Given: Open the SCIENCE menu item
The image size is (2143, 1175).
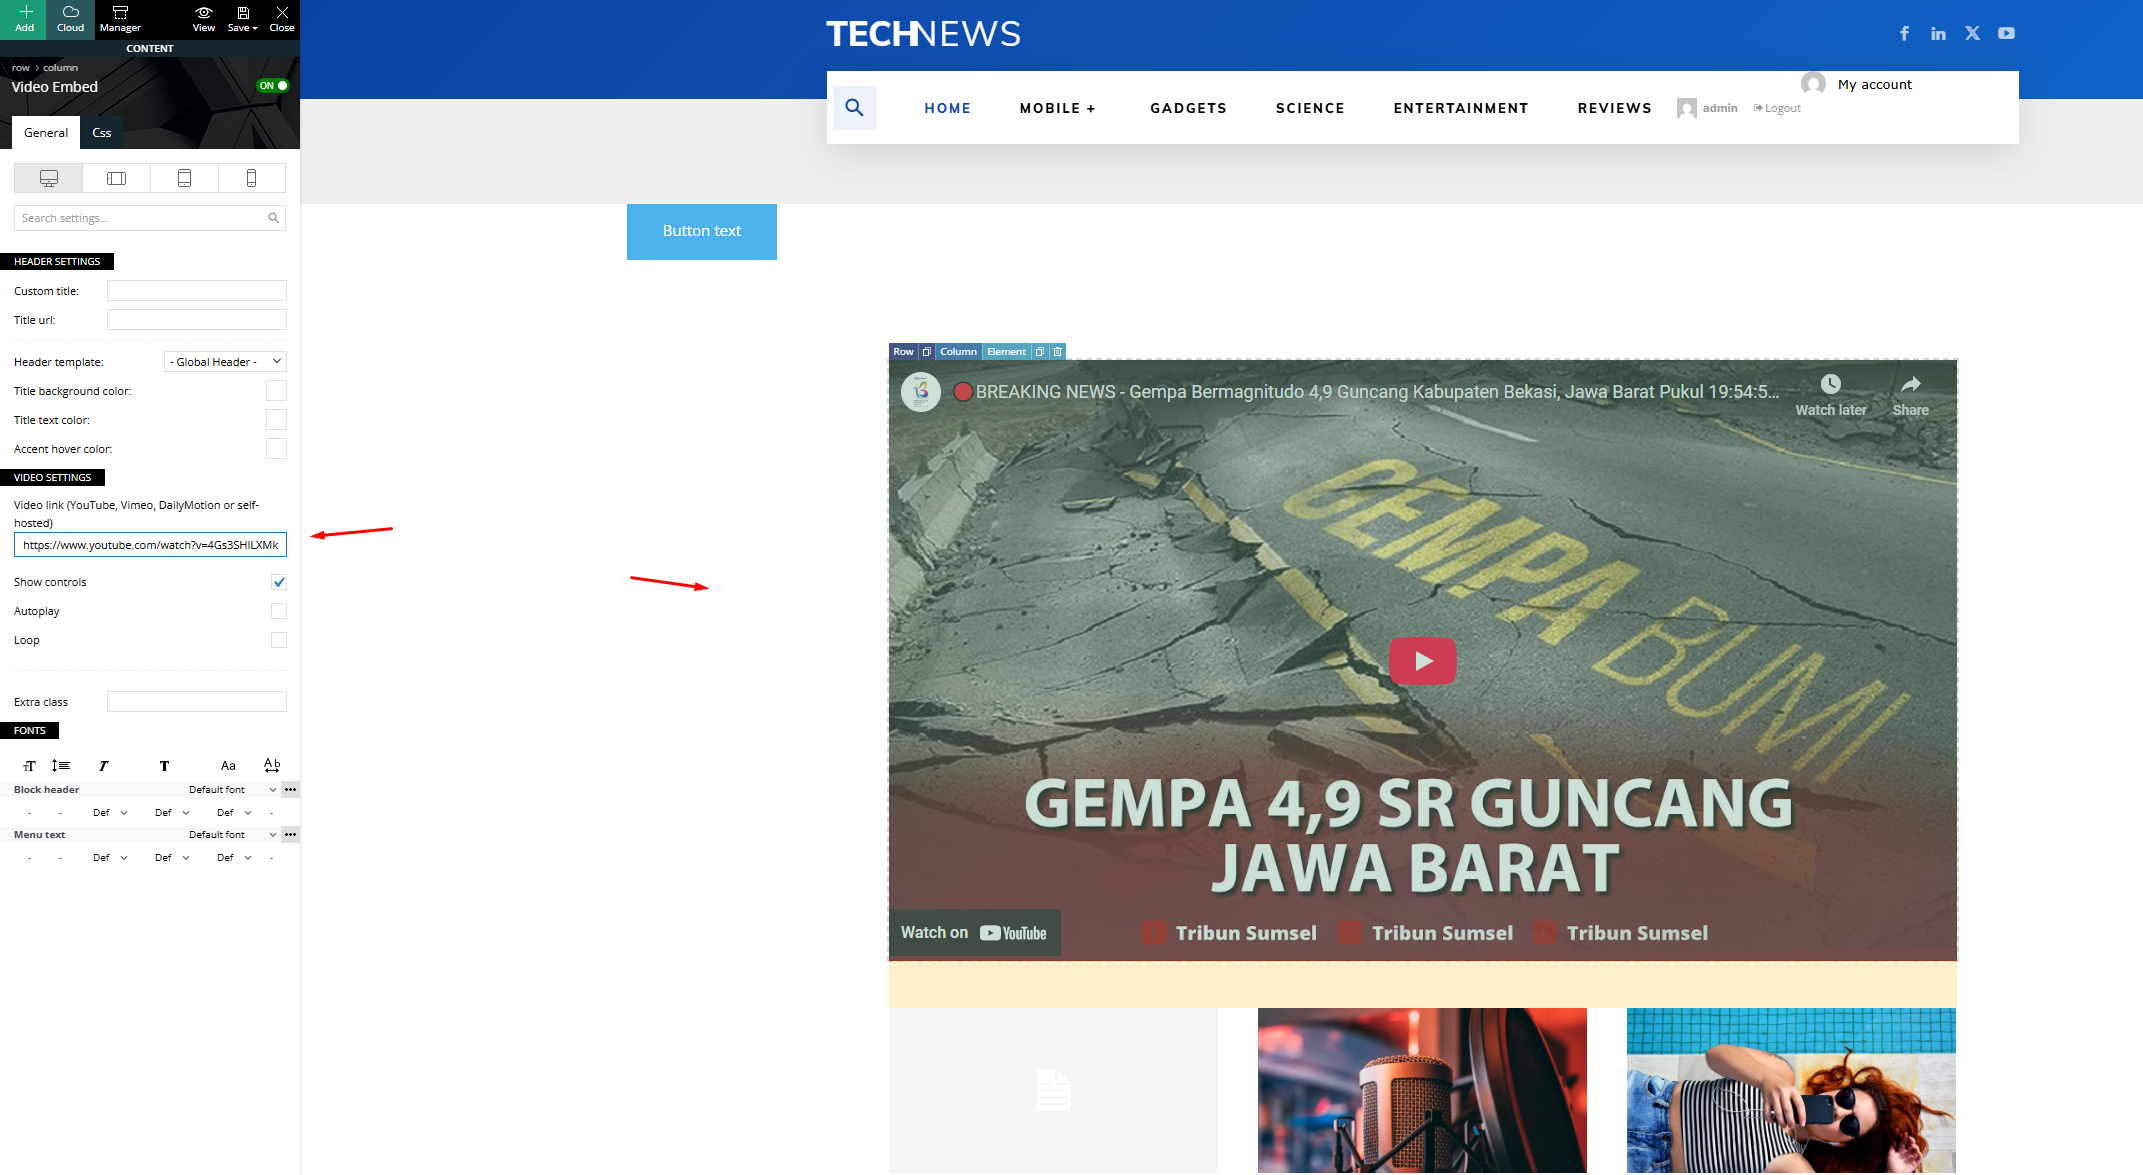Looking at the screenshot, I should click(x=1310, y=108).
